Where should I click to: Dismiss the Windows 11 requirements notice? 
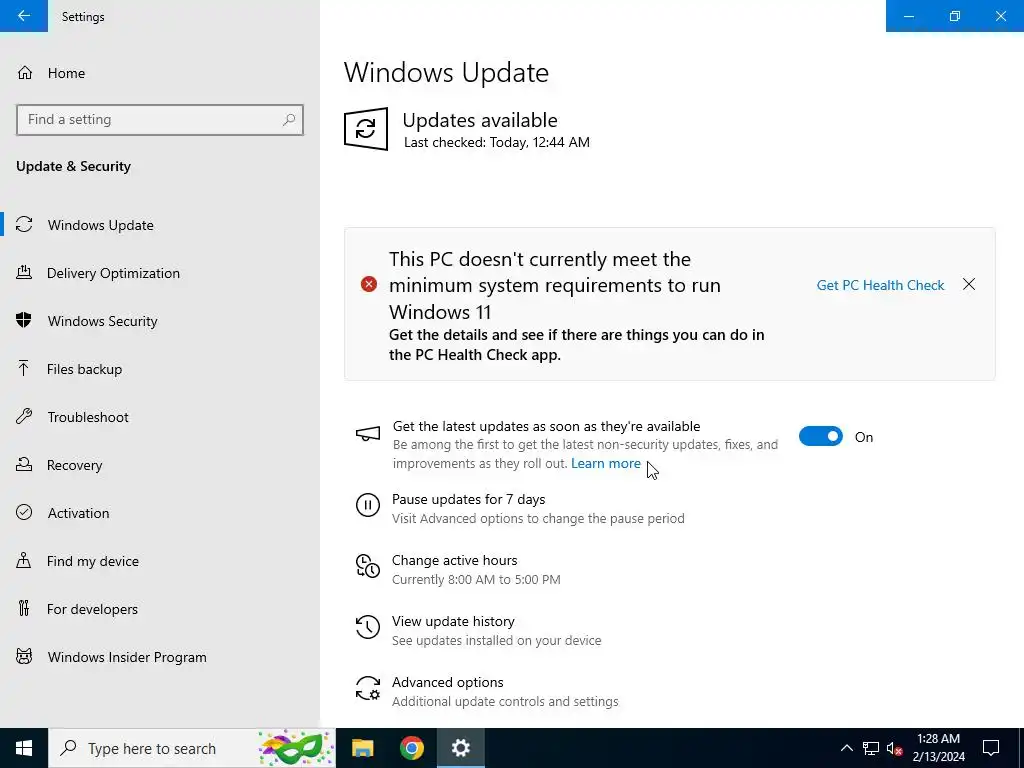click(x=968, y=284)
